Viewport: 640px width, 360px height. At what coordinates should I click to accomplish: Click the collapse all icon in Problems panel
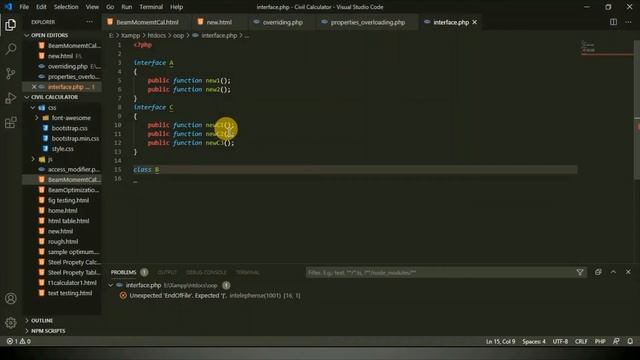(x=598, y=272)
